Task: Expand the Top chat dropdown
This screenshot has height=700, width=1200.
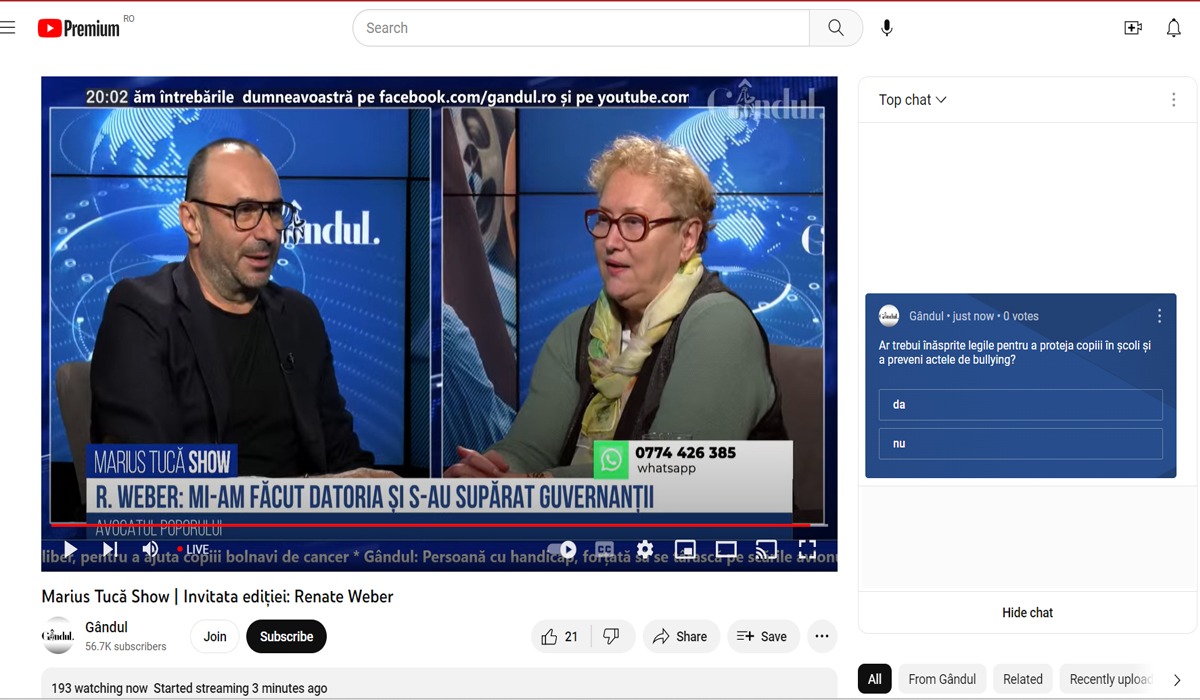Action: [x=912, y=100]
